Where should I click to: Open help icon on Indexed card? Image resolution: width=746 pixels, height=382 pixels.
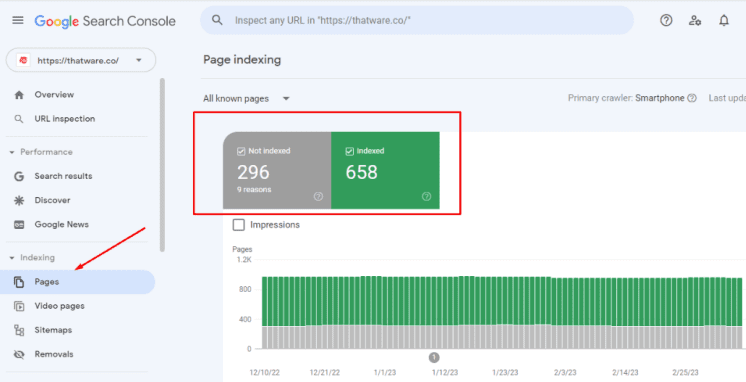[x=426, y=196]
